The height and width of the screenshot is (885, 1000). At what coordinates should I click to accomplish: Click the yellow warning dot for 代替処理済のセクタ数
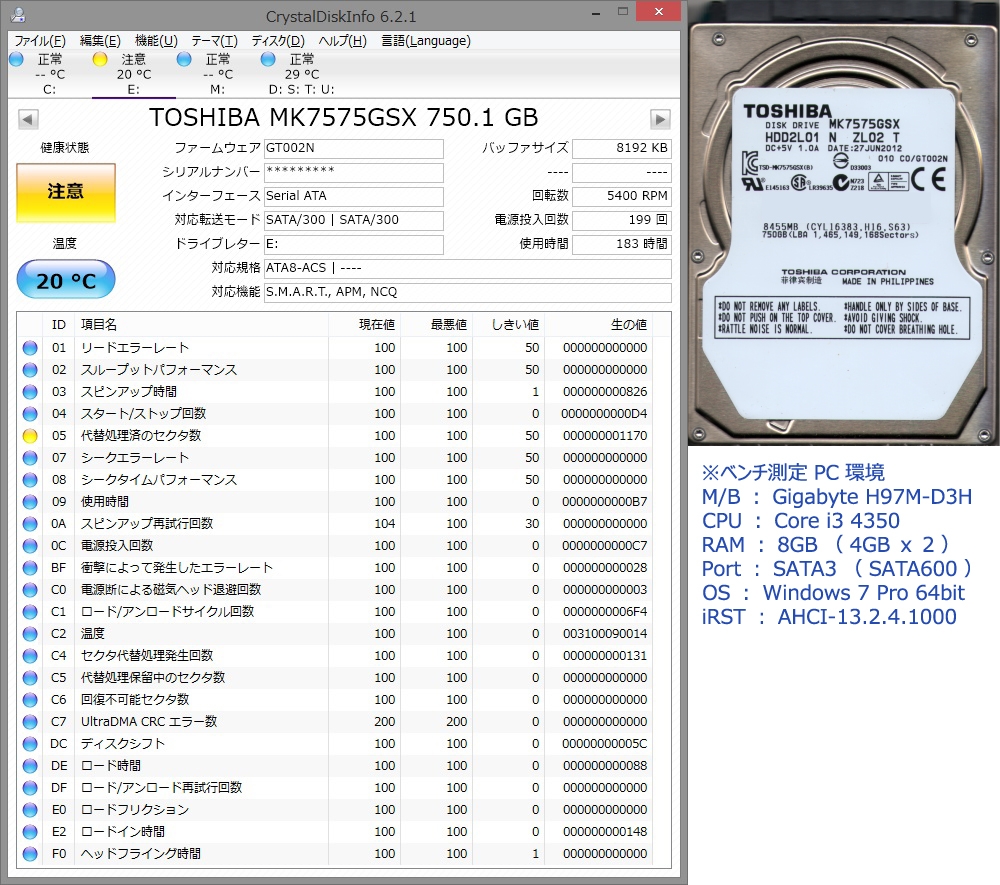[x=30, y=435]
